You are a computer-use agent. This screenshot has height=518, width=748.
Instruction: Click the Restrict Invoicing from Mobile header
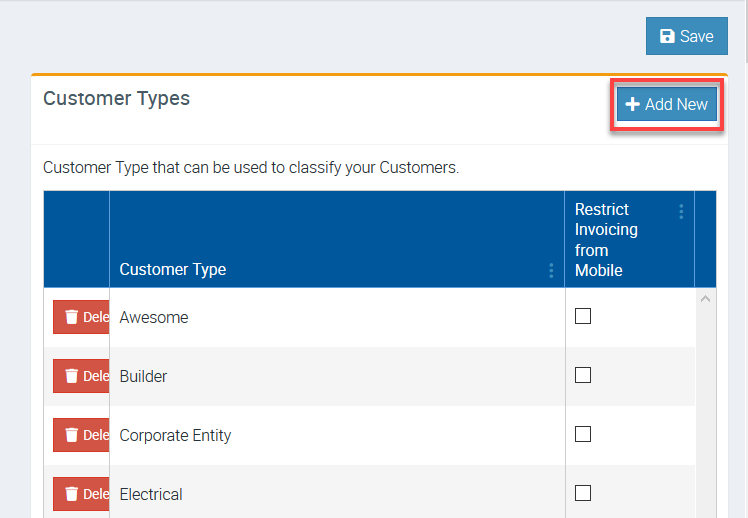coord(606,240)
